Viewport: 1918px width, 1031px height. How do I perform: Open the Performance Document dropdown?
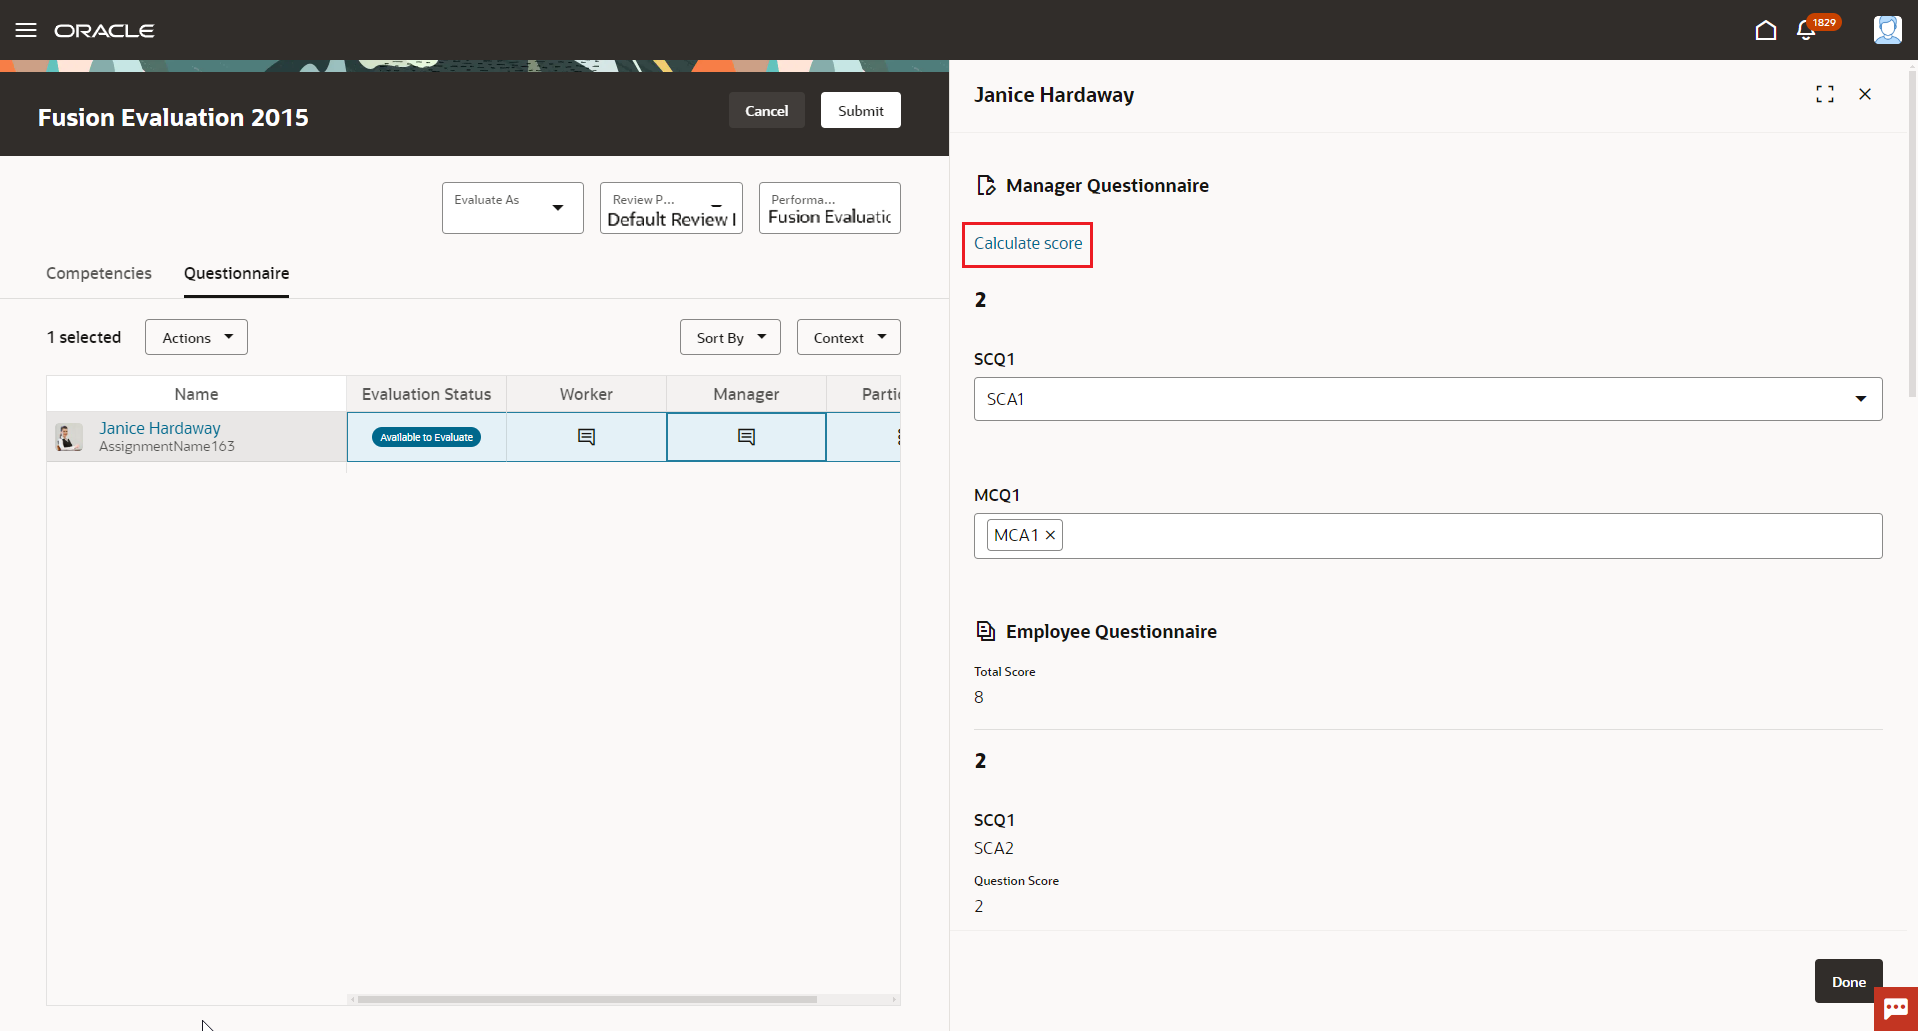click(x=830, y=208)
